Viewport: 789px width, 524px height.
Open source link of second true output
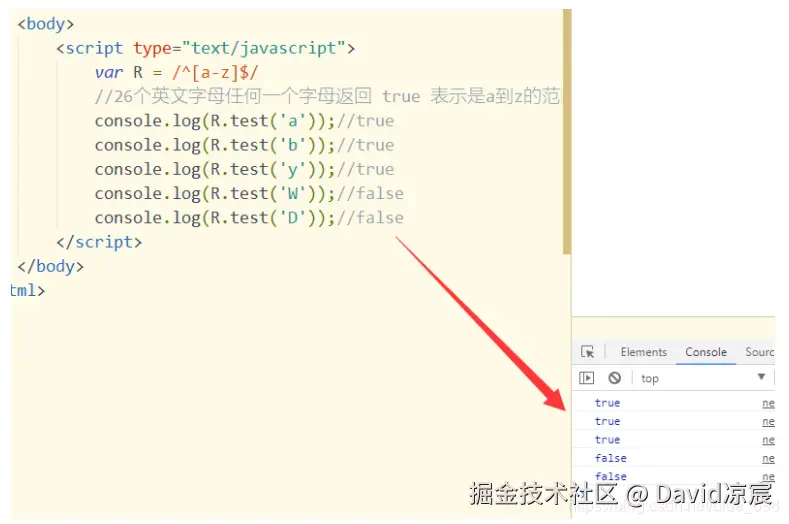(x=768, y=421)
